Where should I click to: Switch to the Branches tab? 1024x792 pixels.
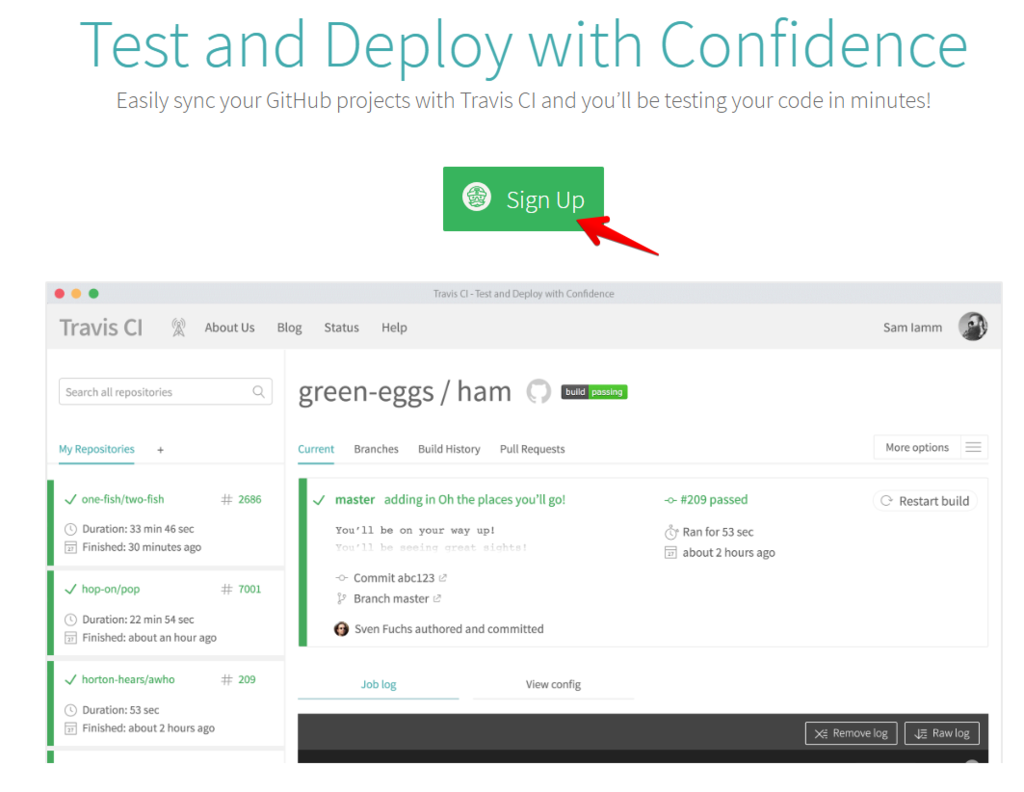pos(376,449)
